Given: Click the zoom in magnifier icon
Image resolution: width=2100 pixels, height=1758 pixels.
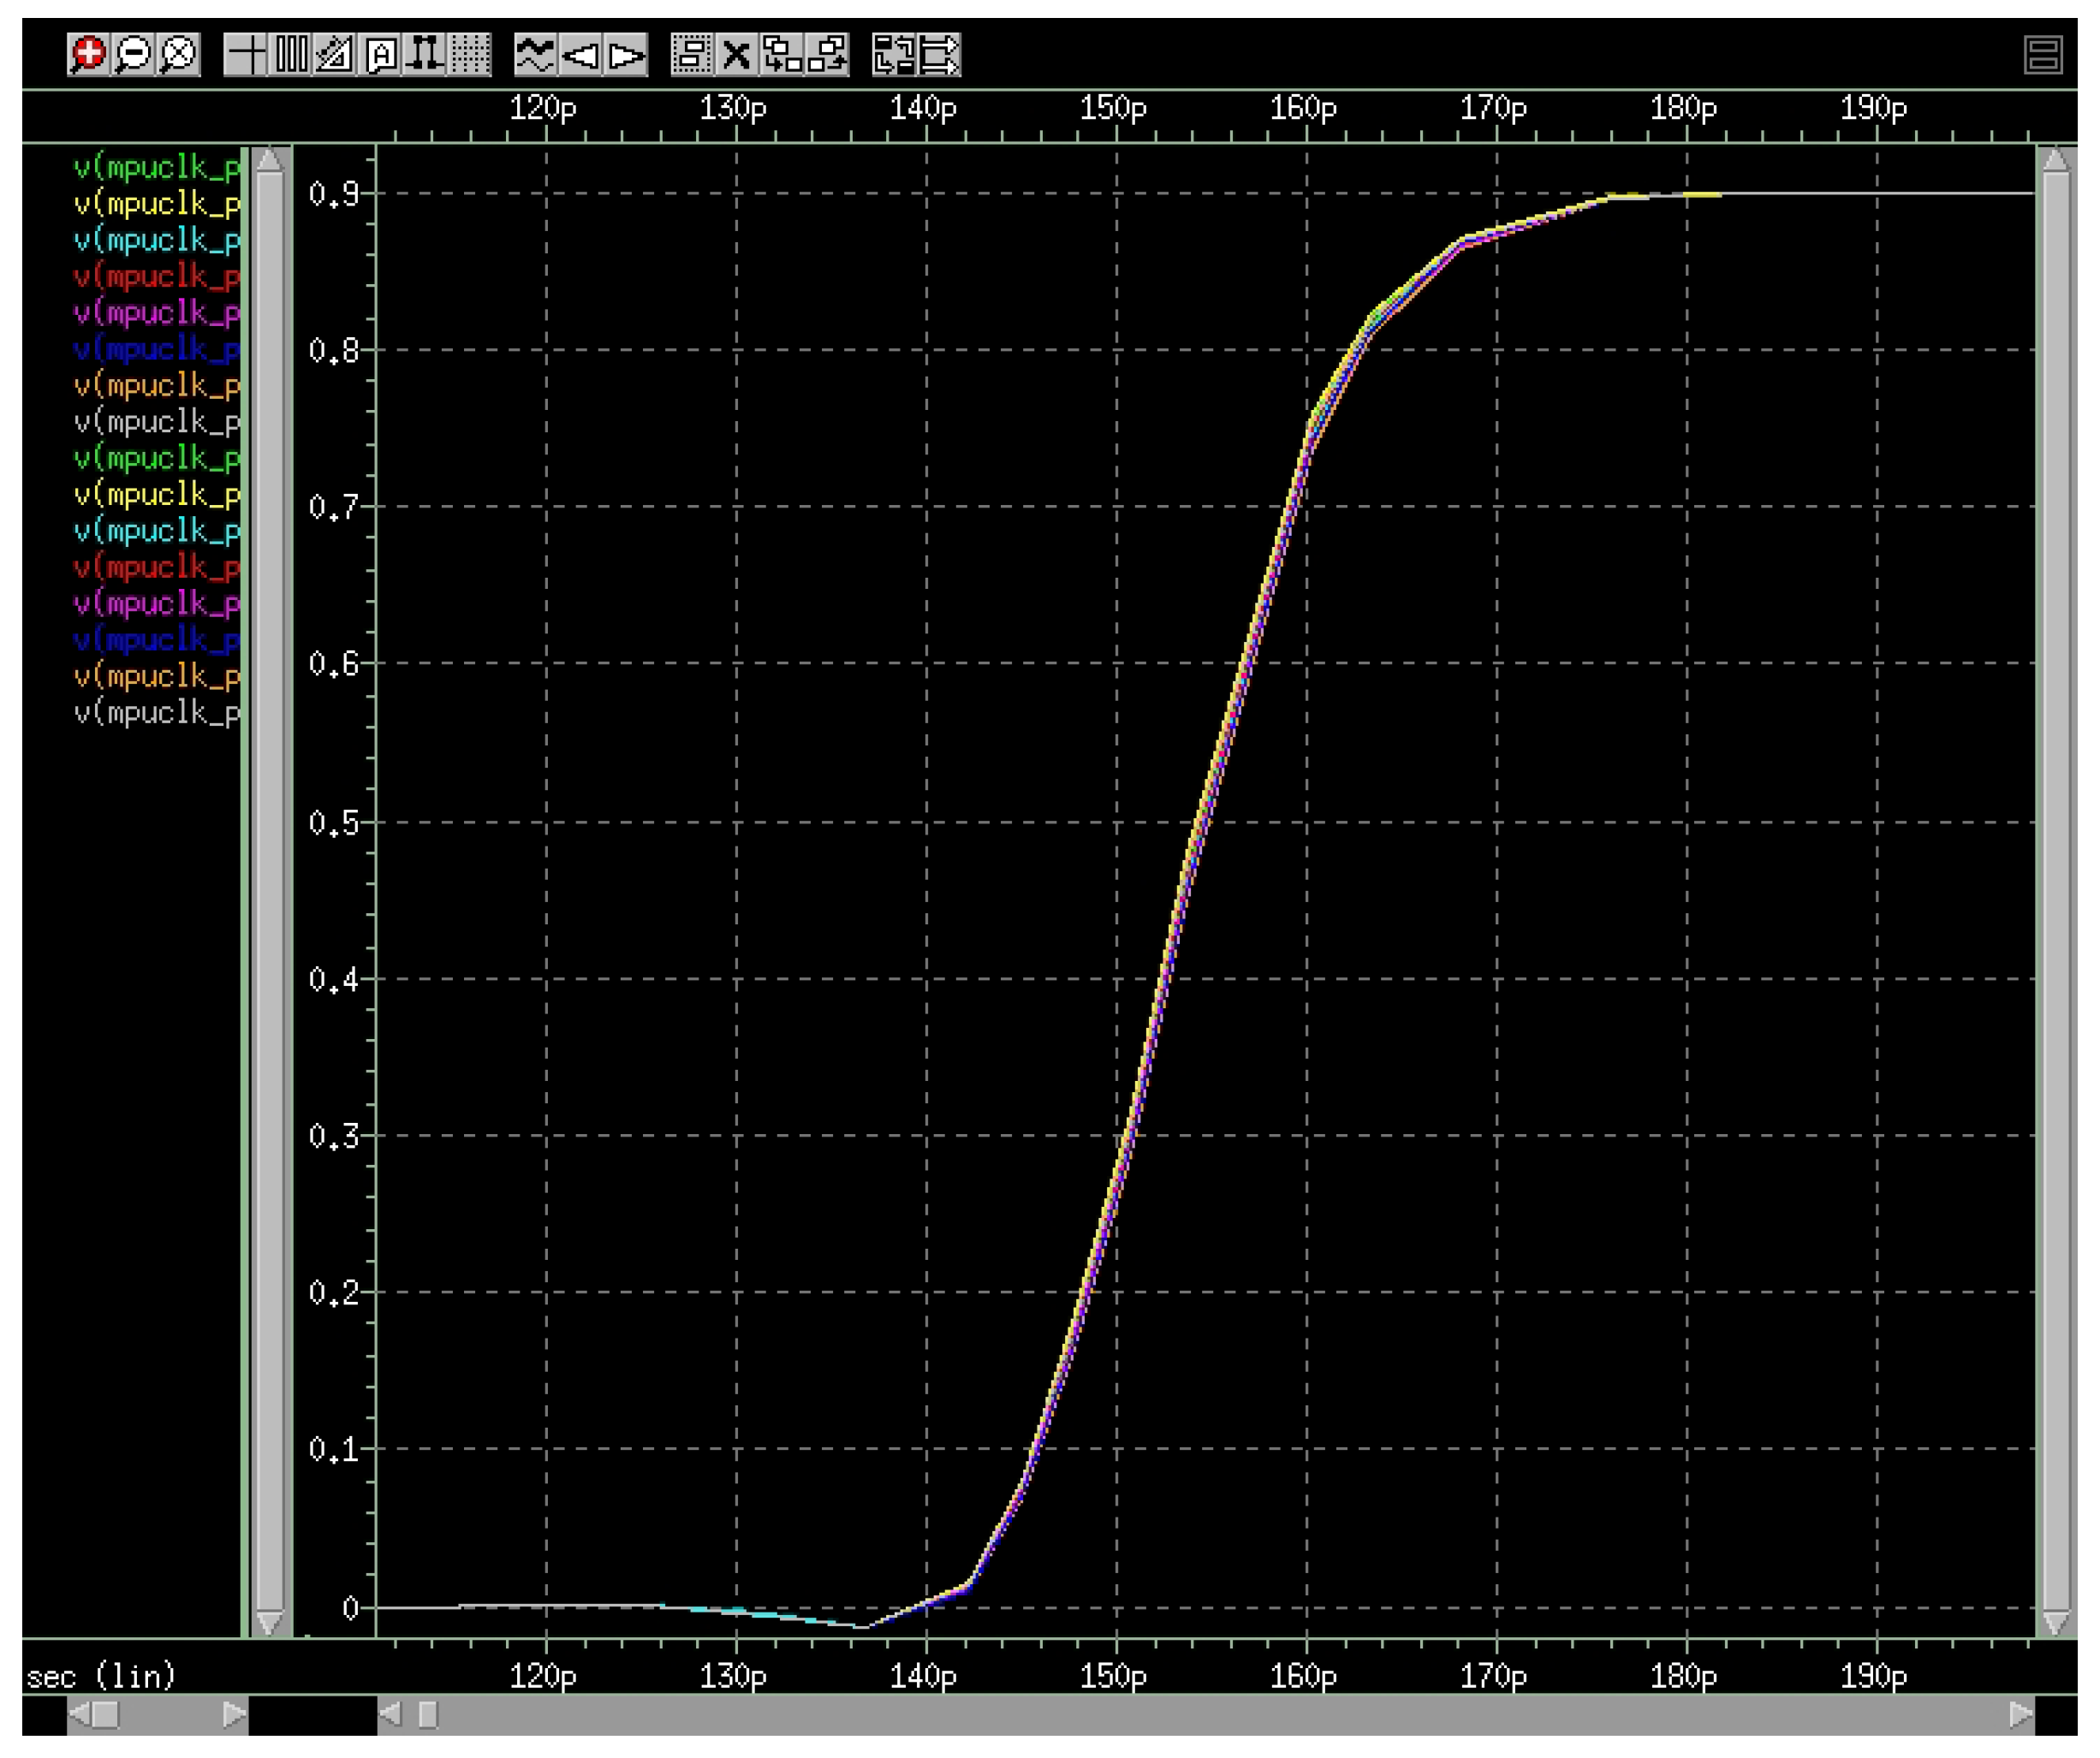Looking at the screenshot, I should 88,54.
